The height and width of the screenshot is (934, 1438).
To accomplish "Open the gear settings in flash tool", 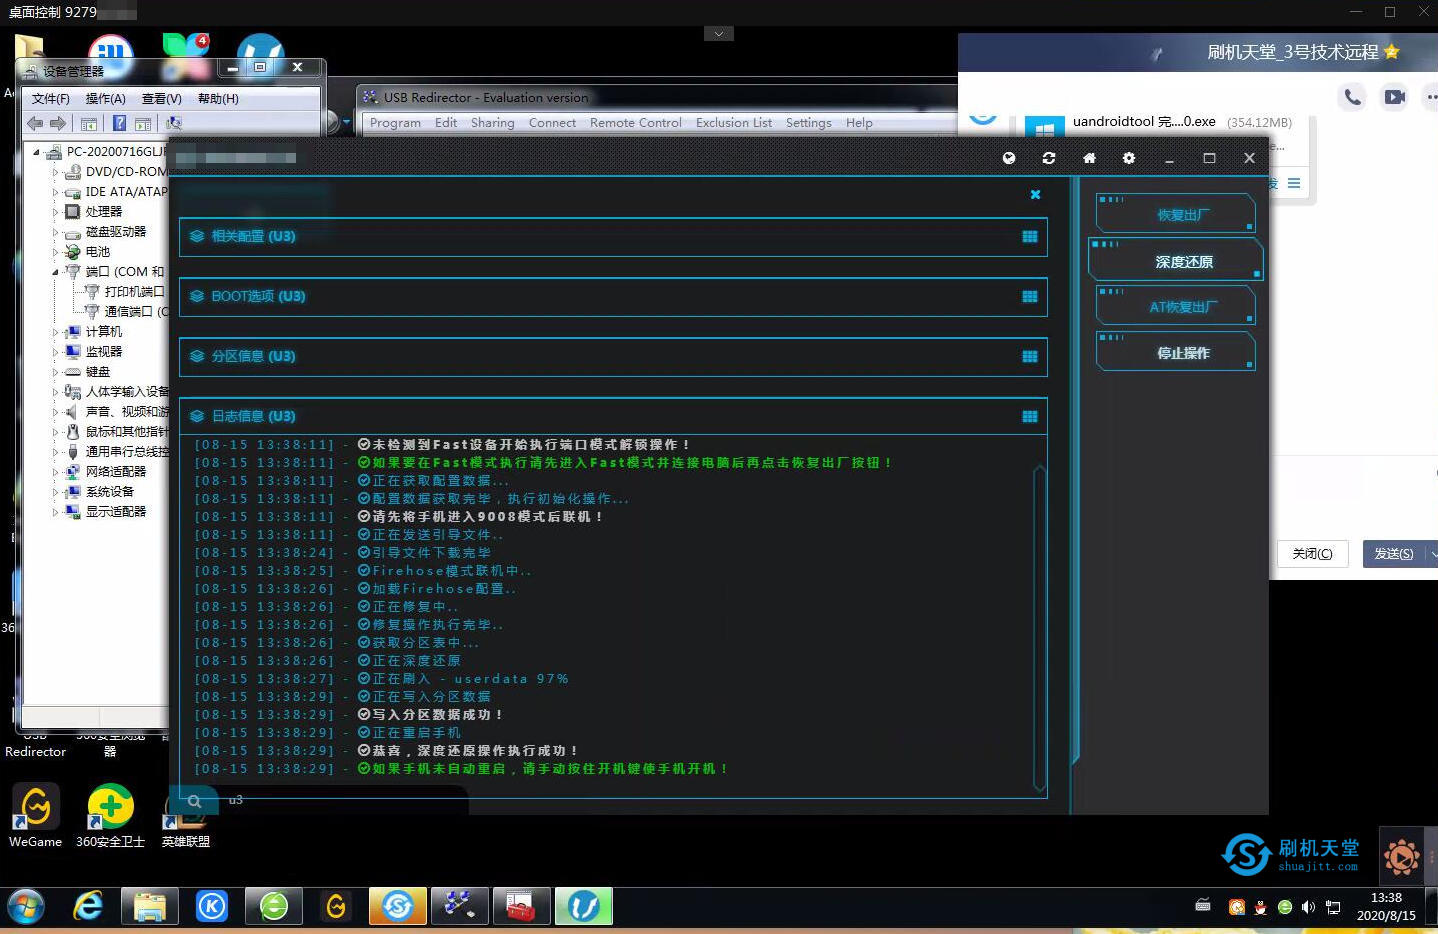I will coord(1129,158).
